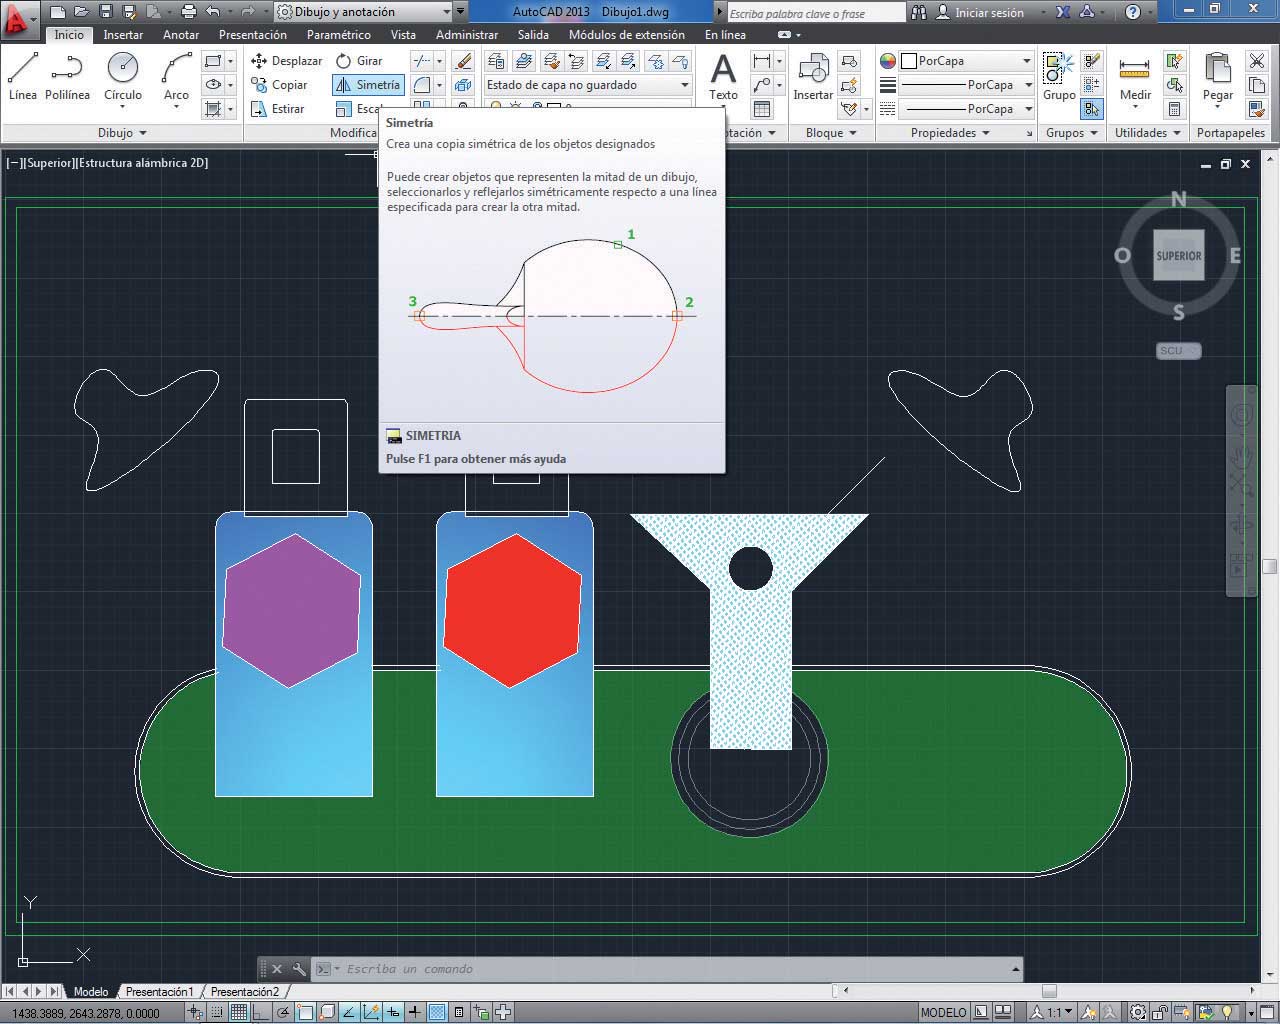The height and width of the screenshot is (1024, 1280).
Task: Click the Pegar clipboard icon
Action: [1217, 77]
